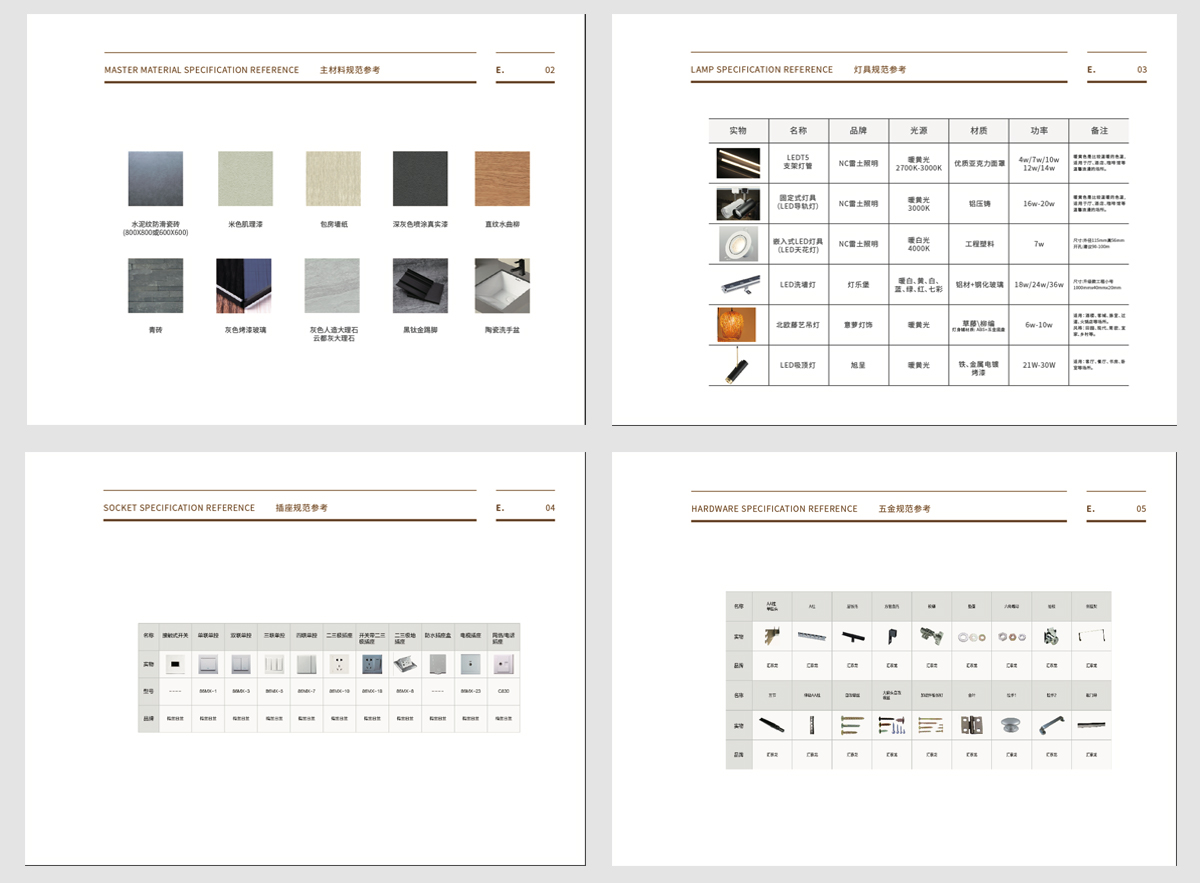
Task: Choose the 包房墙纸 wallpaper sample
Action: pos(333,179)
